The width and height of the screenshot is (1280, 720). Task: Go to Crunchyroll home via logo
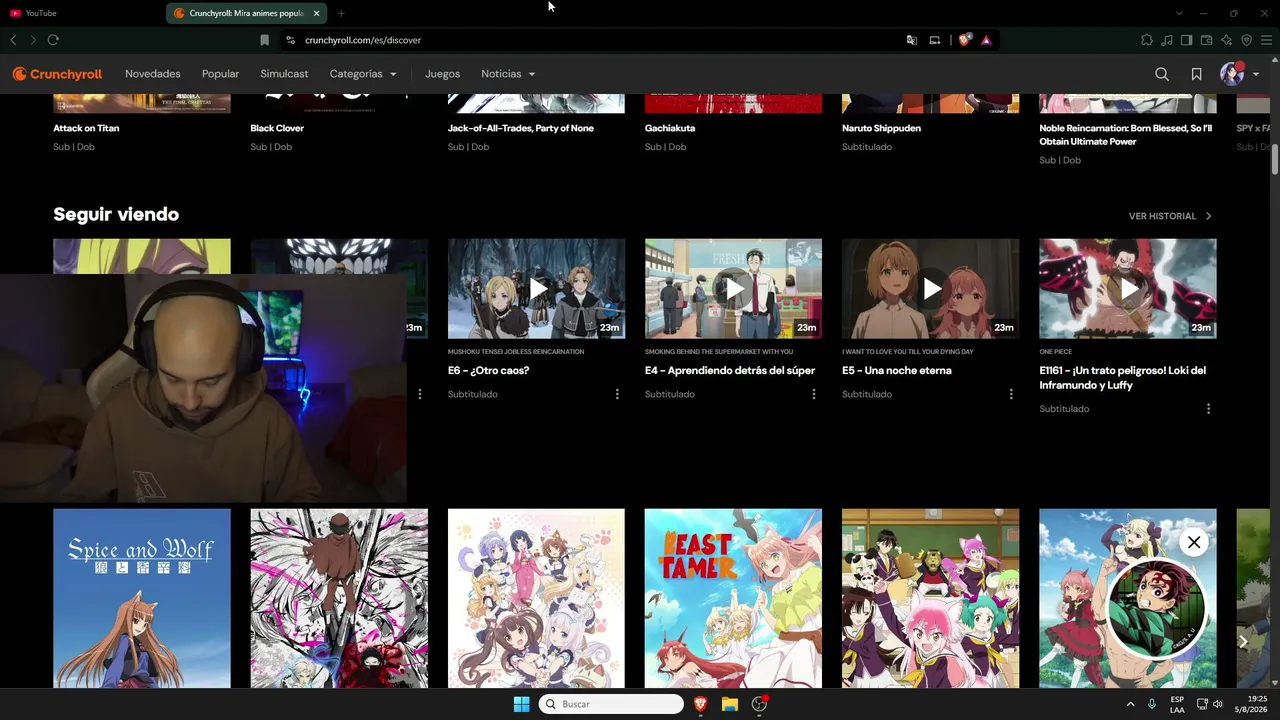(x=57, y=74)
